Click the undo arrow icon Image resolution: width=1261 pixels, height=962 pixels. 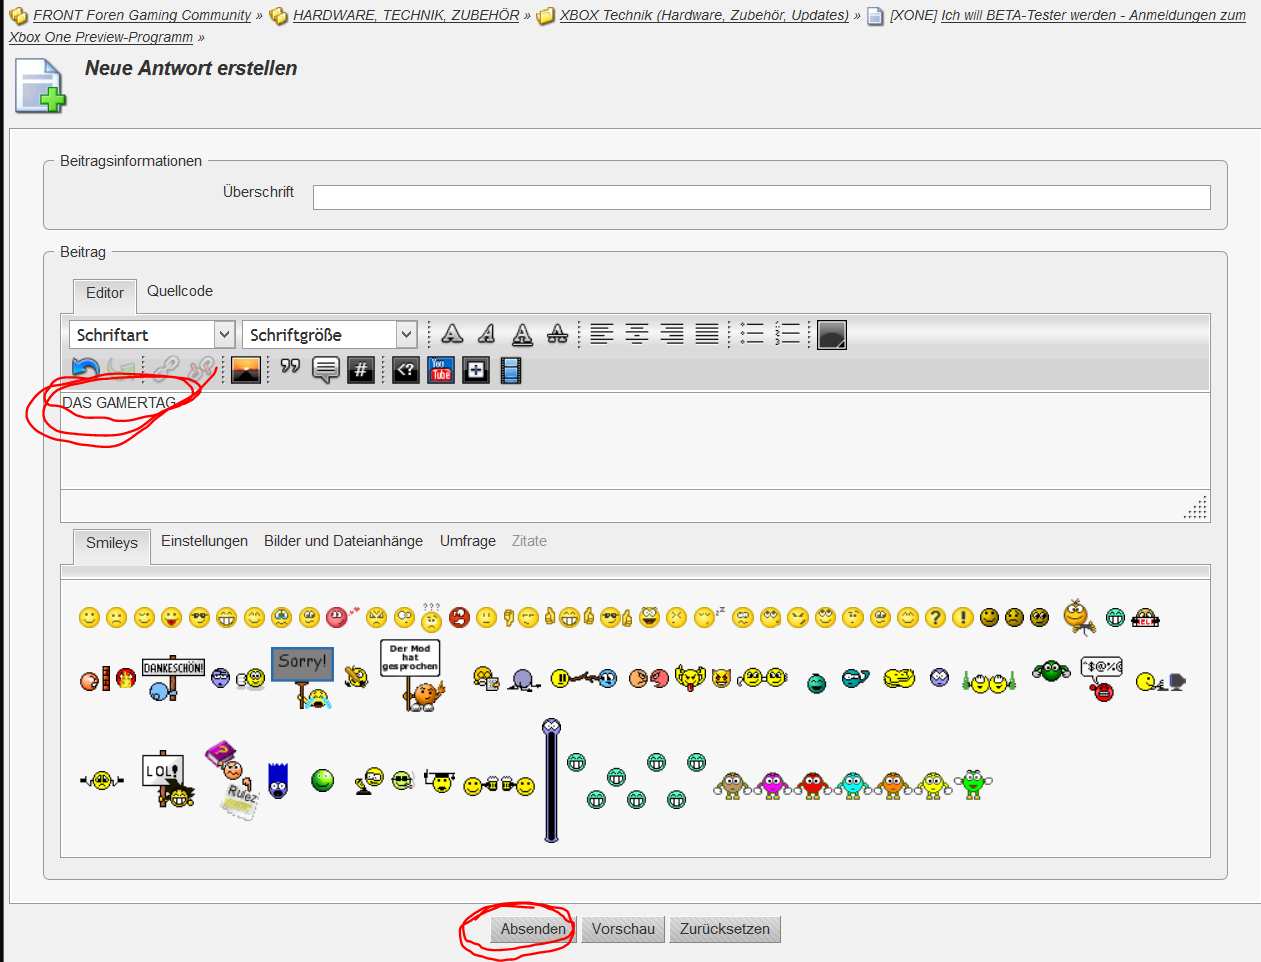pyautogui.click(x=86, y=370)
